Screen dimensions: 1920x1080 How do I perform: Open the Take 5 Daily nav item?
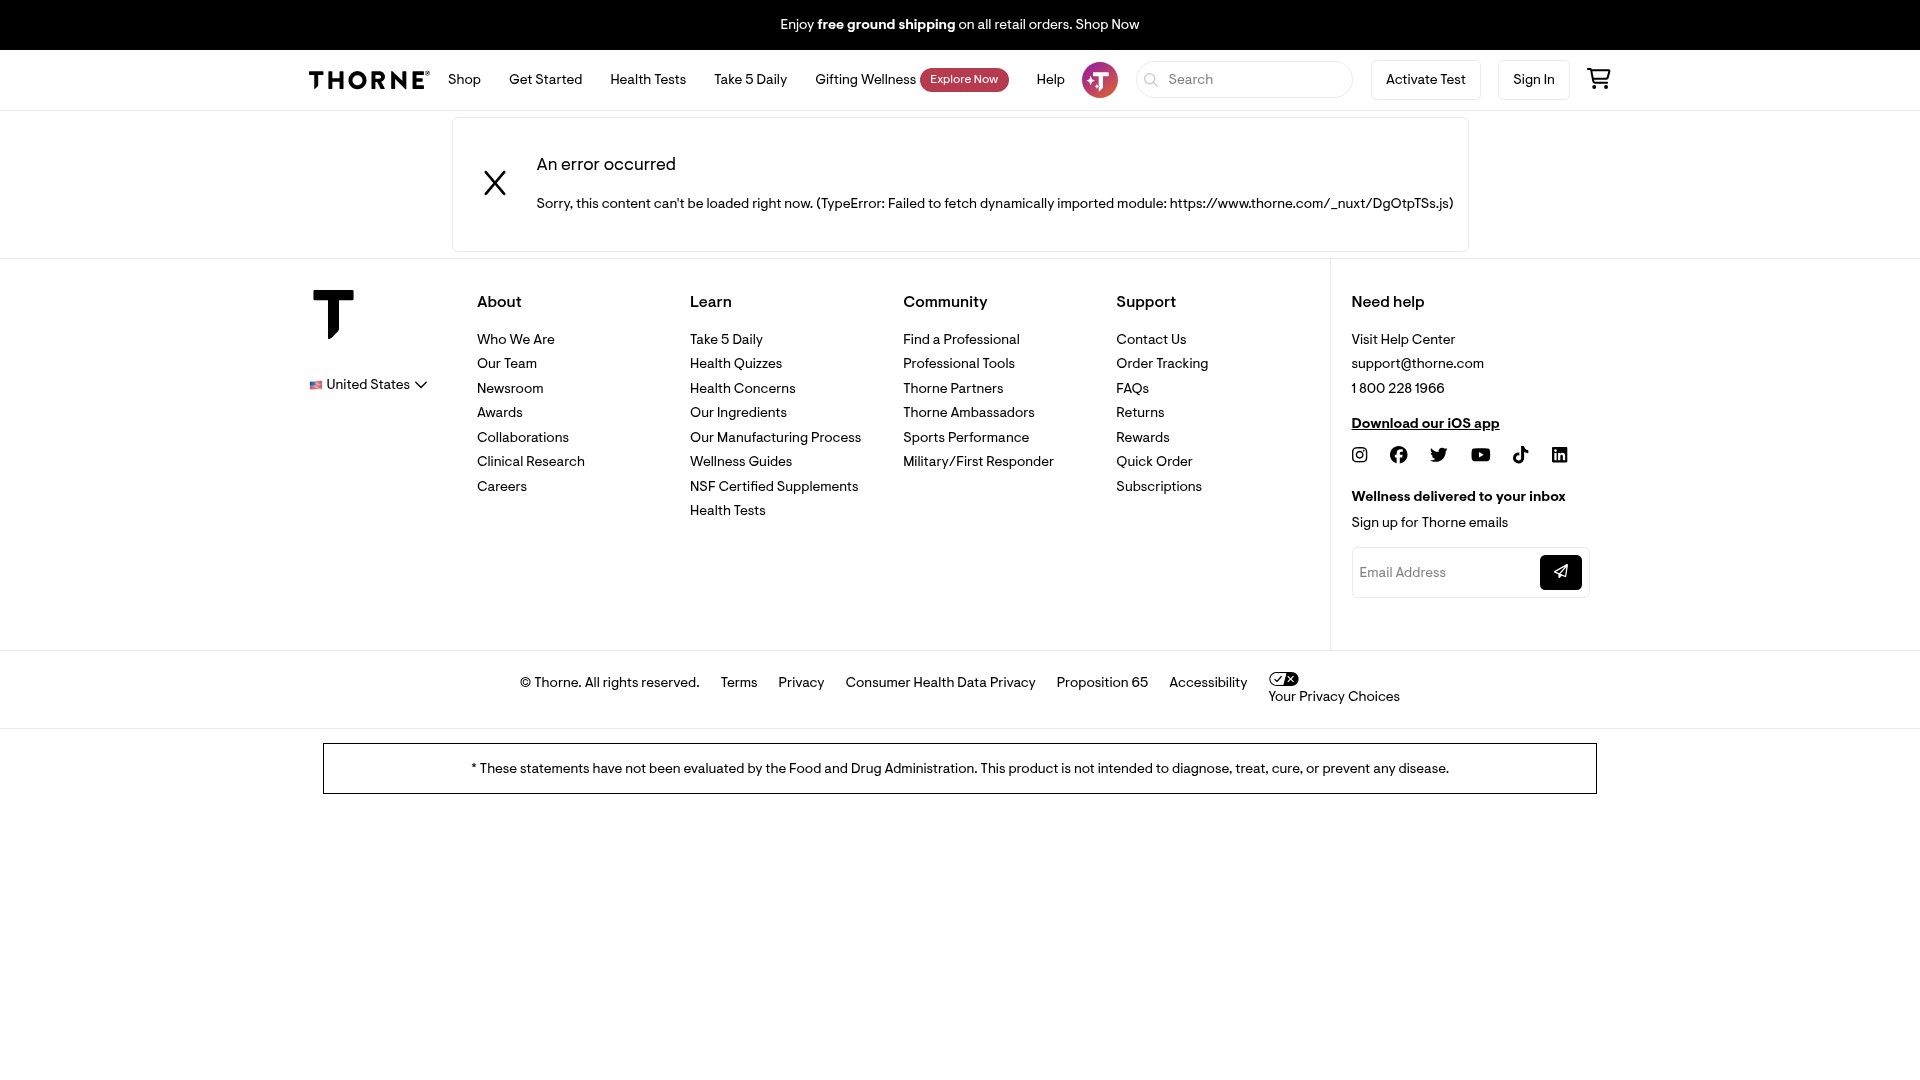pos(750,80)
